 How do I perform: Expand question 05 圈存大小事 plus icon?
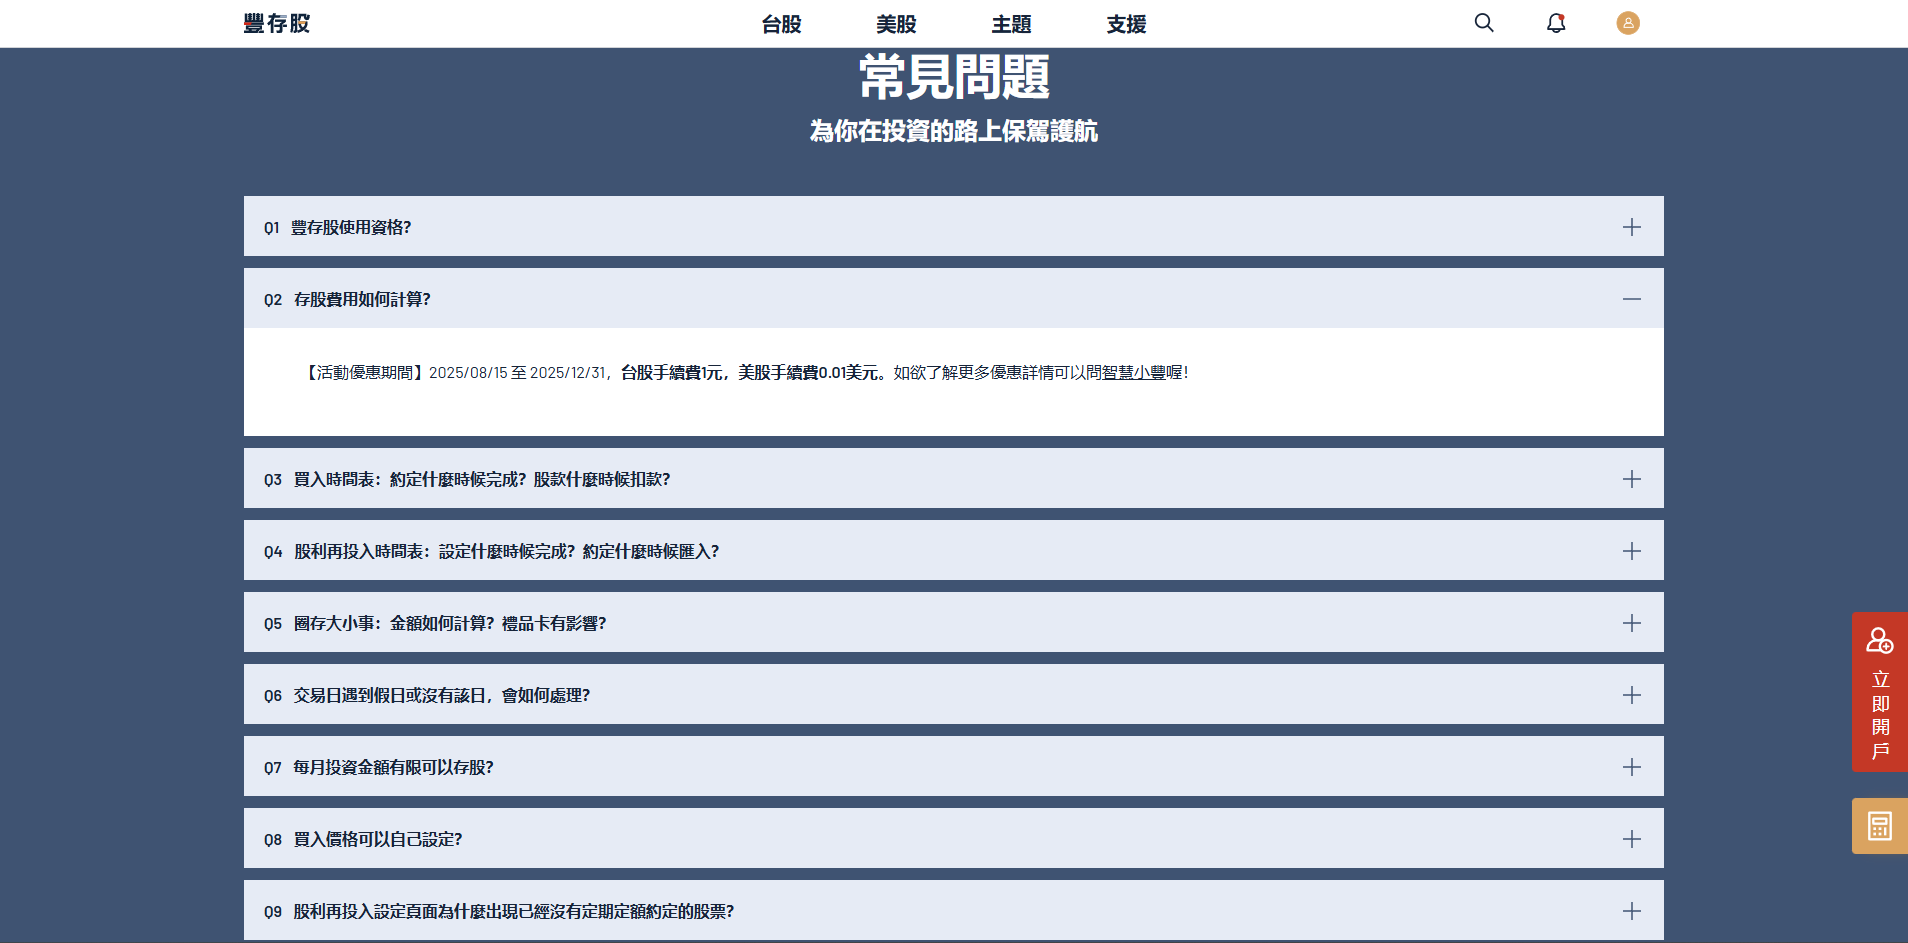(1632, 622)
